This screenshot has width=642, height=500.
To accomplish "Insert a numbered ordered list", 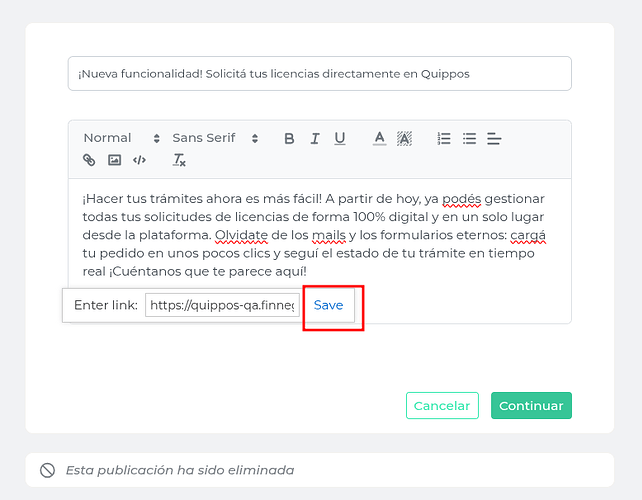I will pos(444,139).
